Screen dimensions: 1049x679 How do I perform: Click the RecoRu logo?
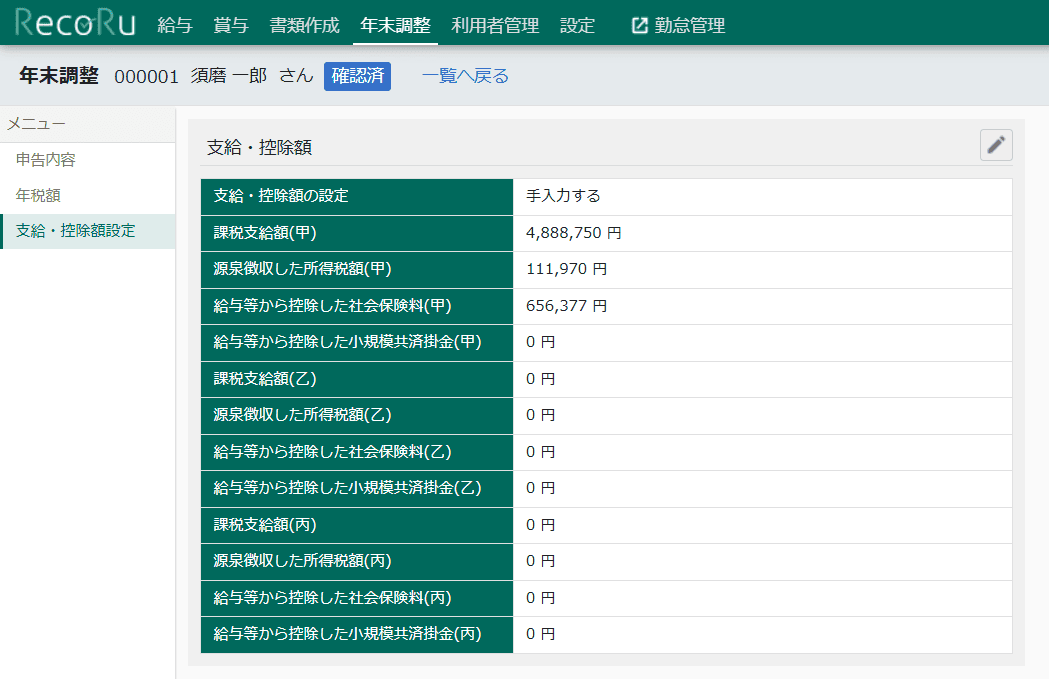coord(76,23)
